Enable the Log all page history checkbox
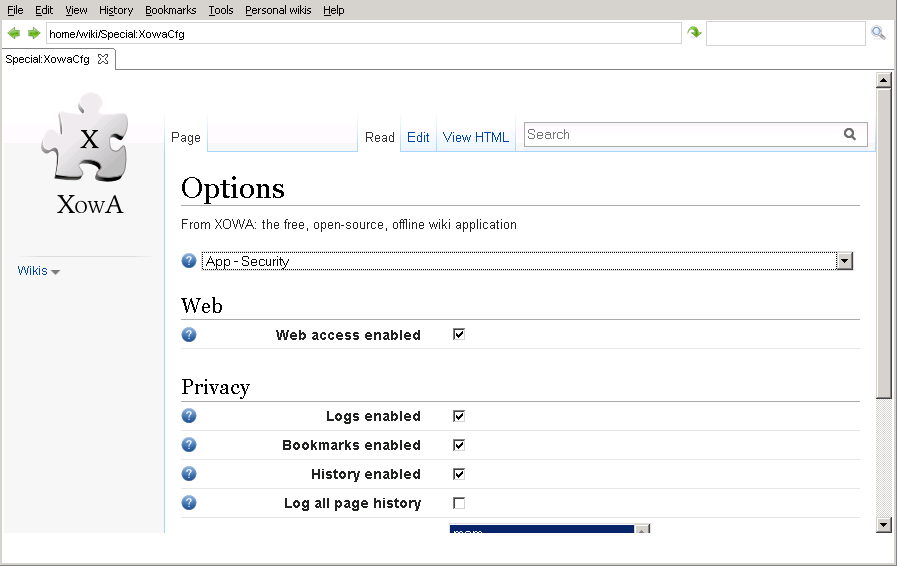The image size is (897, 566). (459, 503)
